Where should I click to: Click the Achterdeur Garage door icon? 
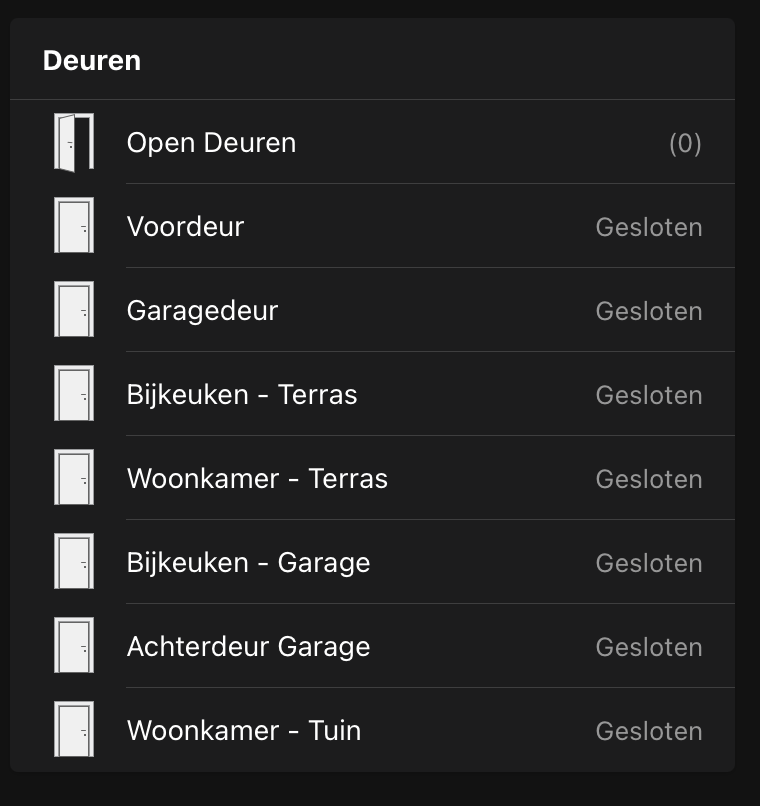73,646
